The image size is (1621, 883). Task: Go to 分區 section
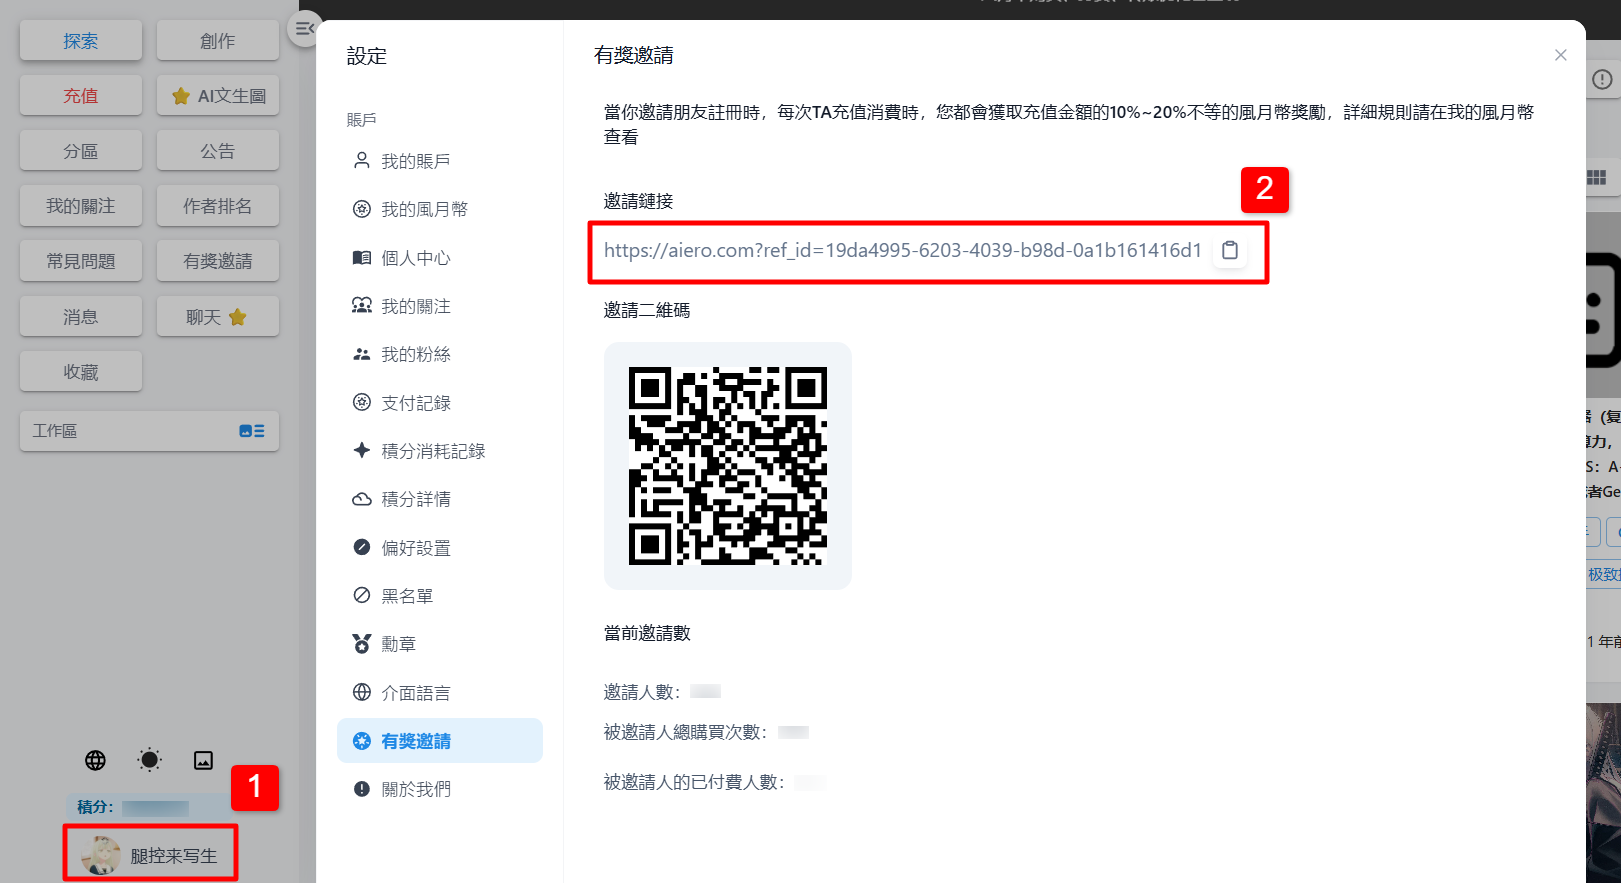pos(81,151)
